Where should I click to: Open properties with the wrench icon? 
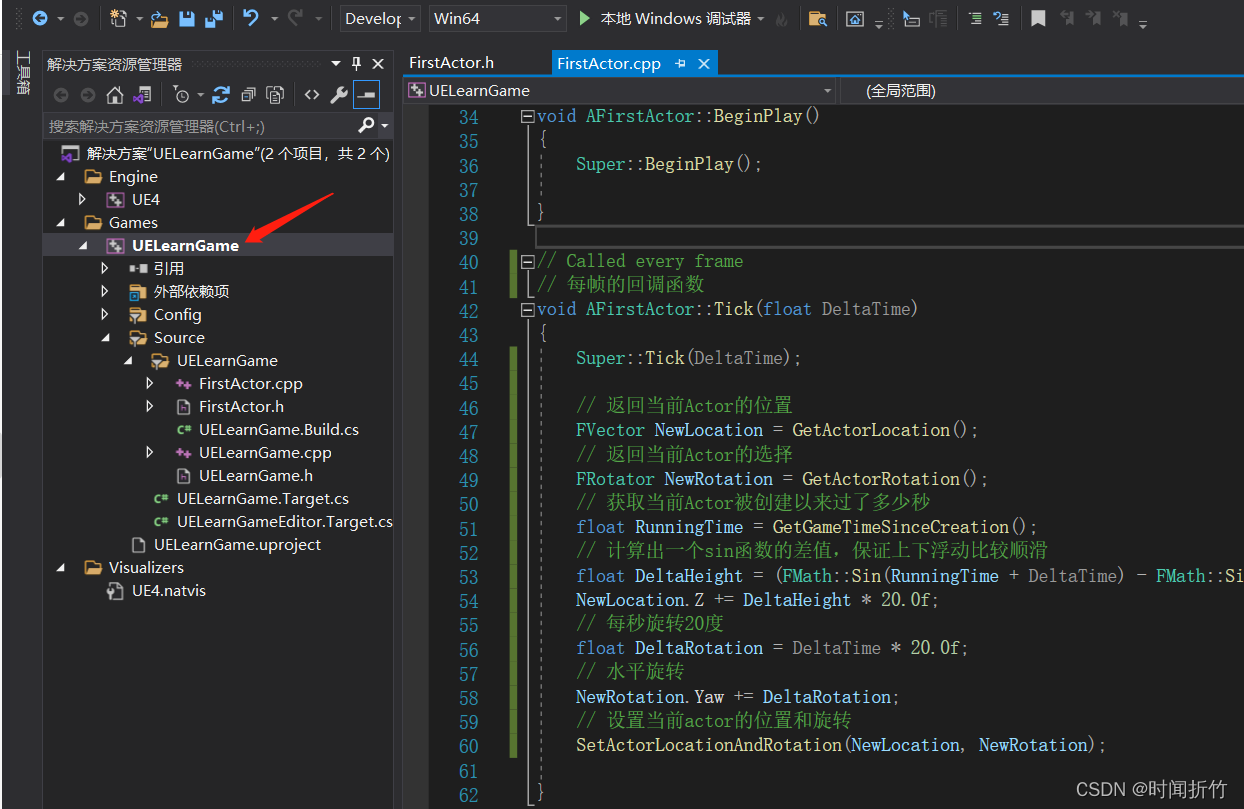click(339, 95)
